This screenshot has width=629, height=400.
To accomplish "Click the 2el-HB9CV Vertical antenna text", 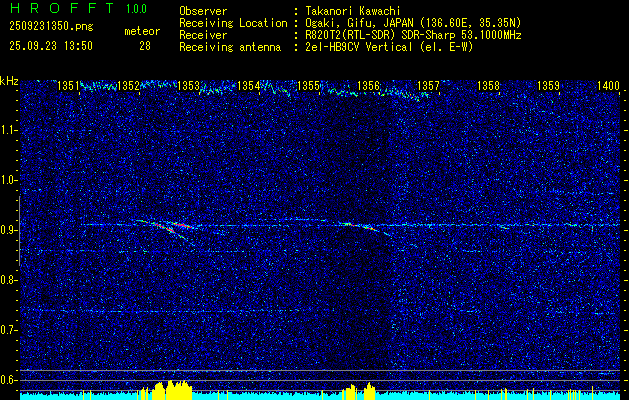I will coord(389,47).
